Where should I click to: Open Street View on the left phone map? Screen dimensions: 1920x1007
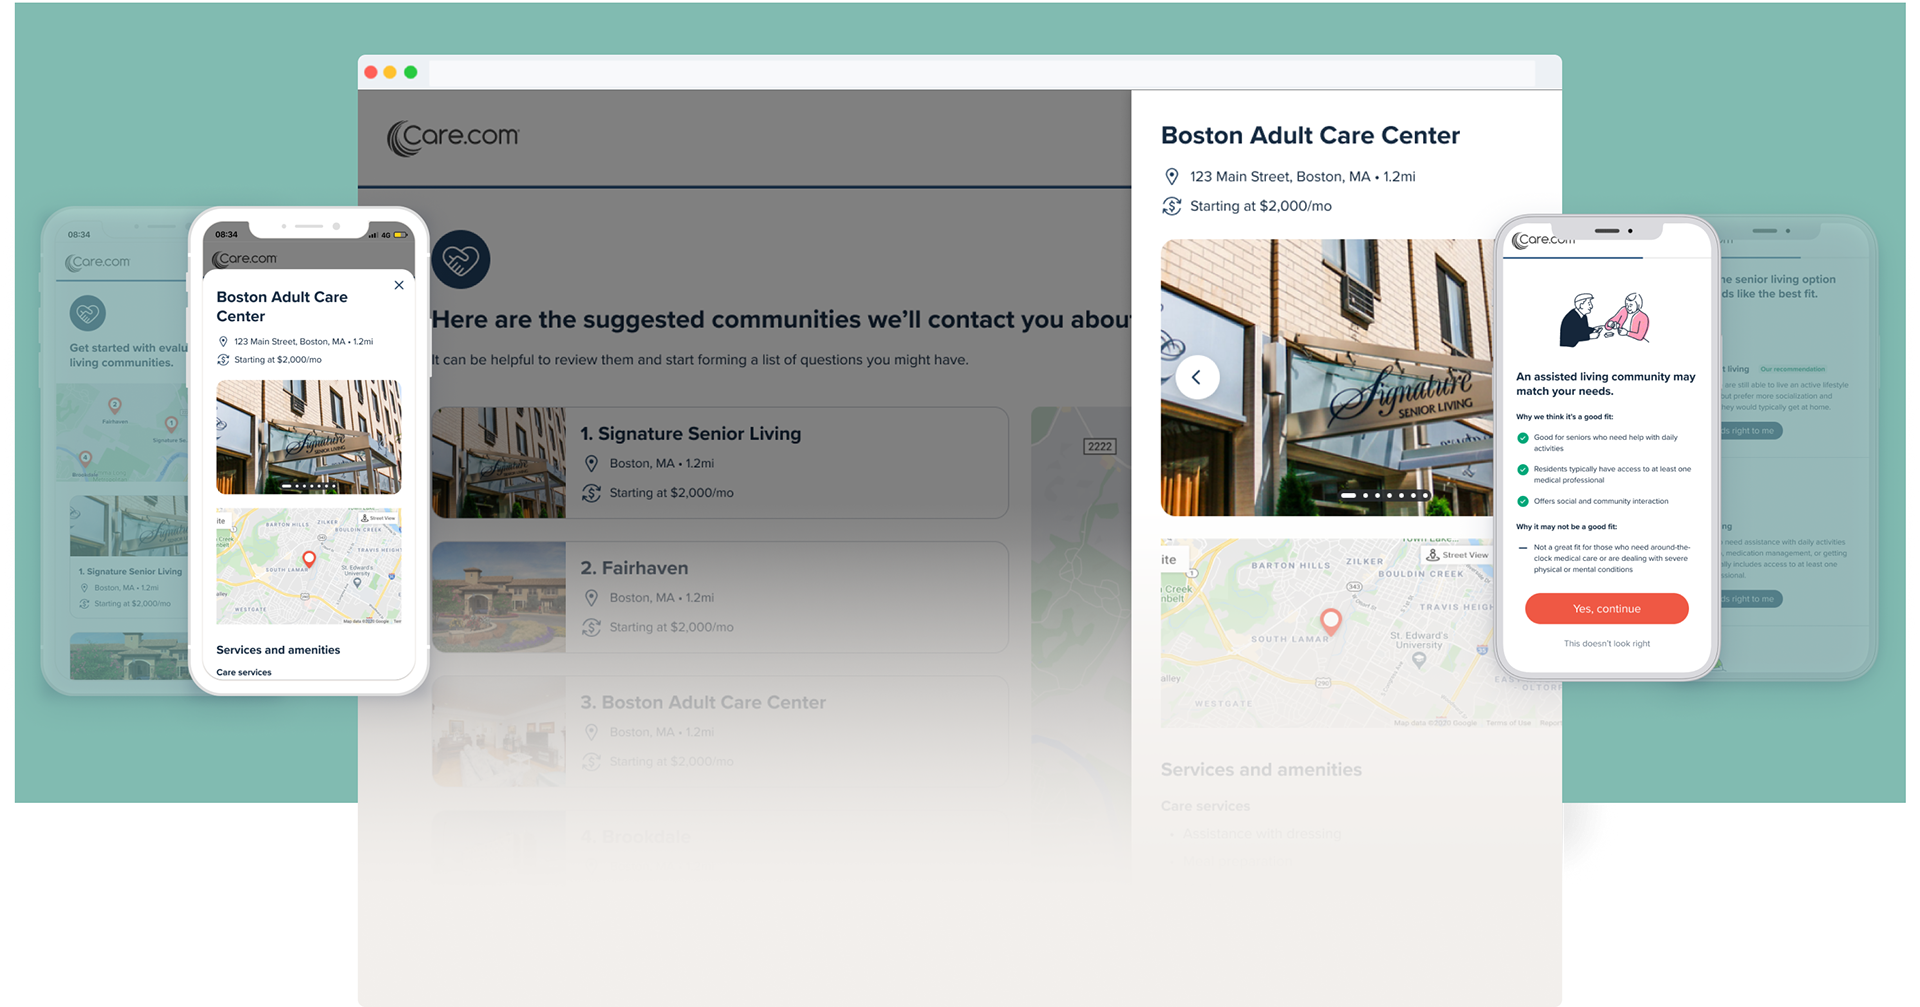click(x=379, y=518)
